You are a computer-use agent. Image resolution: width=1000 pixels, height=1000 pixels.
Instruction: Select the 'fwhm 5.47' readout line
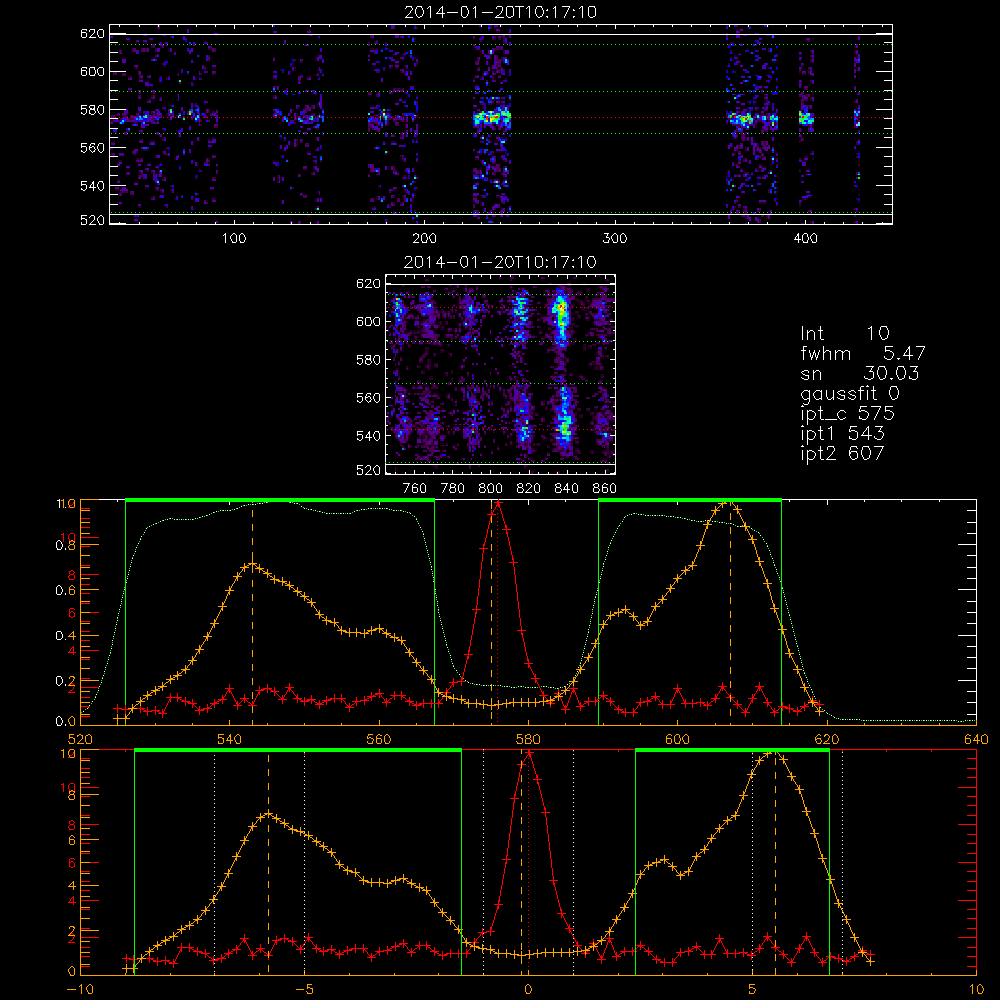[x=862, y=353]
